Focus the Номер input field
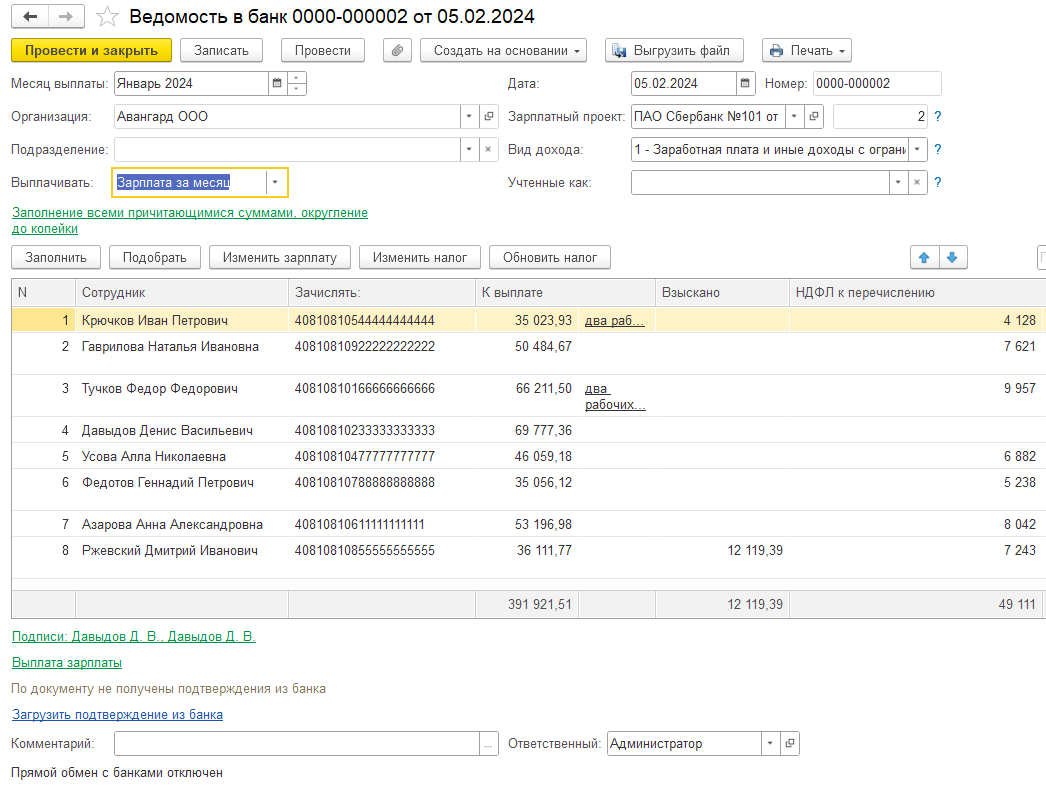This screenshot has height=792, width=1046. pyautogui.click(x=877, y=83)
